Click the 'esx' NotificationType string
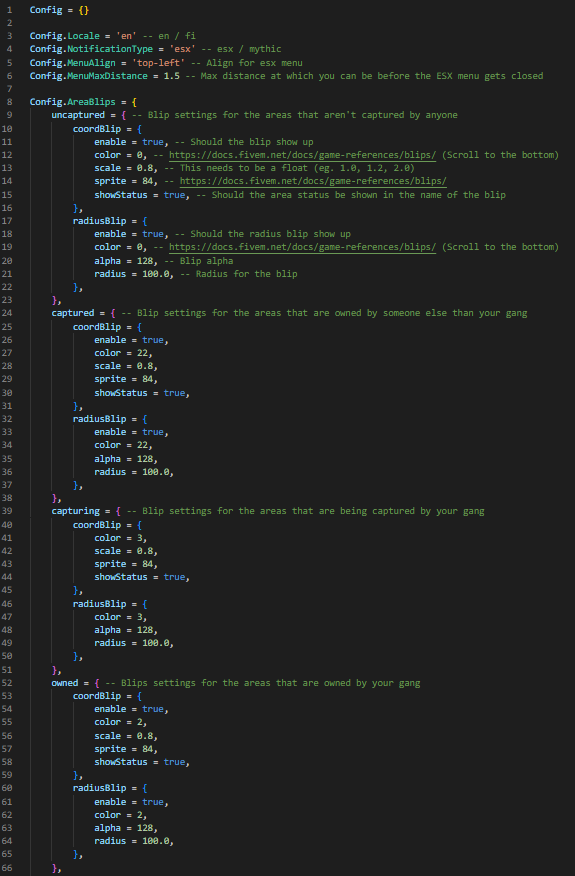 coord(182,49)
